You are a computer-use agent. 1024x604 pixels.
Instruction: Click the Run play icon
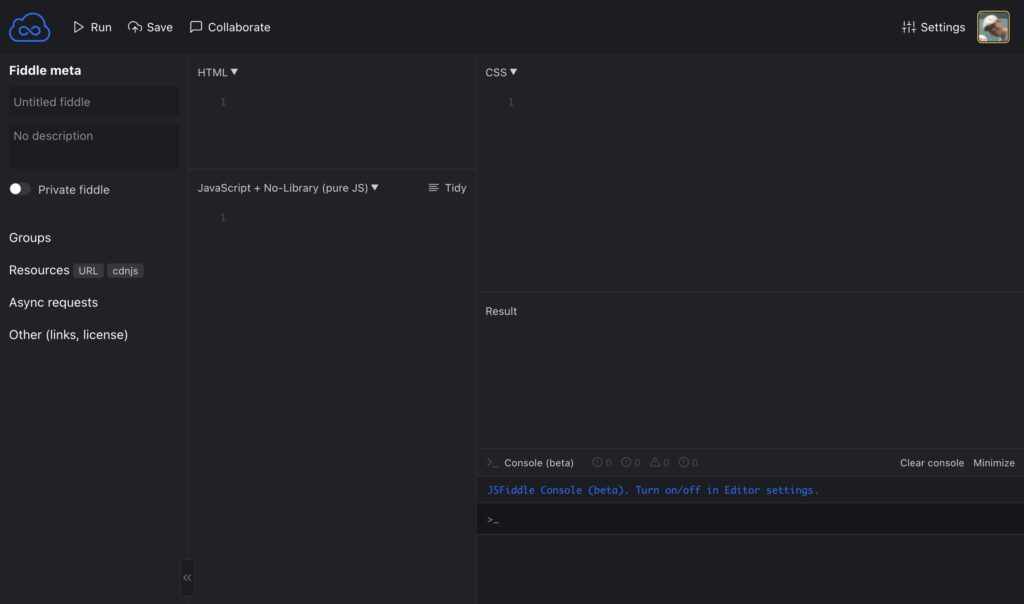[79, 27]
